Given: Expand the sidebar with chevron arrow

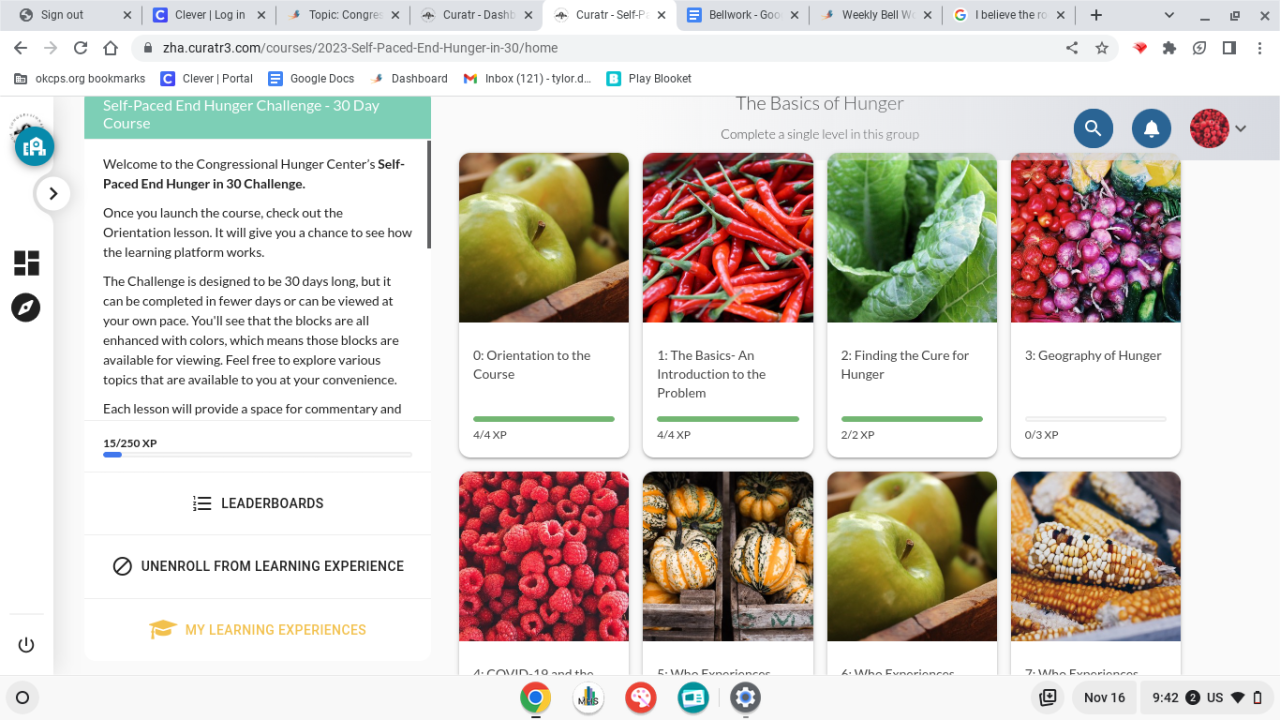Looking at the screenshot, I should (x=53, y=193).
